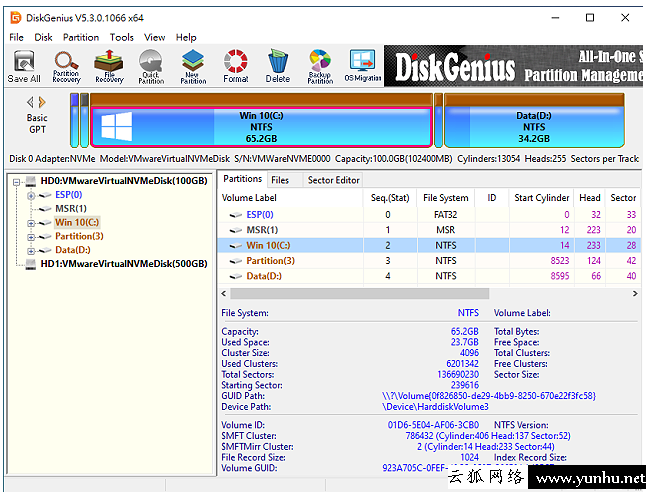Select the Partition(3) row in partition table
The image size is (649, 500).
[429, 261]
